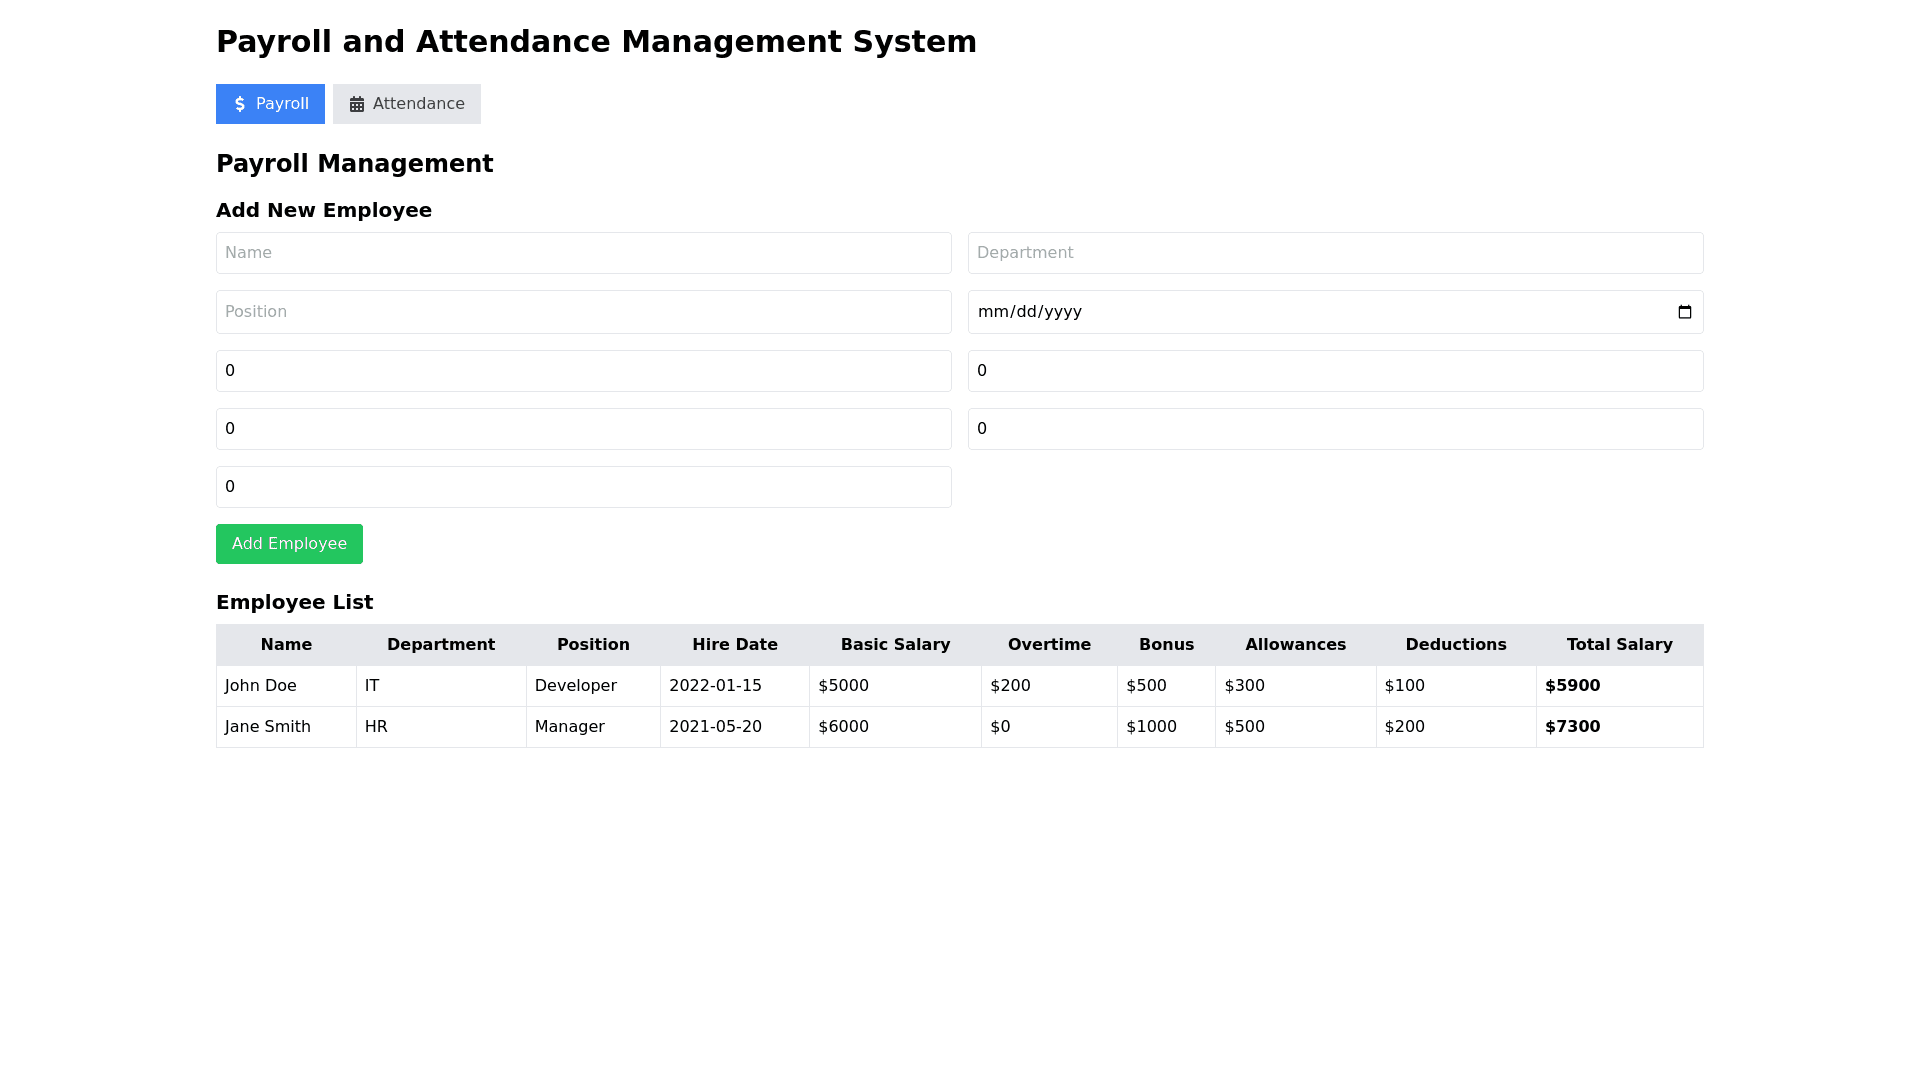Click the Deductions column header
The image size is (1920, 1080).
1455,645
